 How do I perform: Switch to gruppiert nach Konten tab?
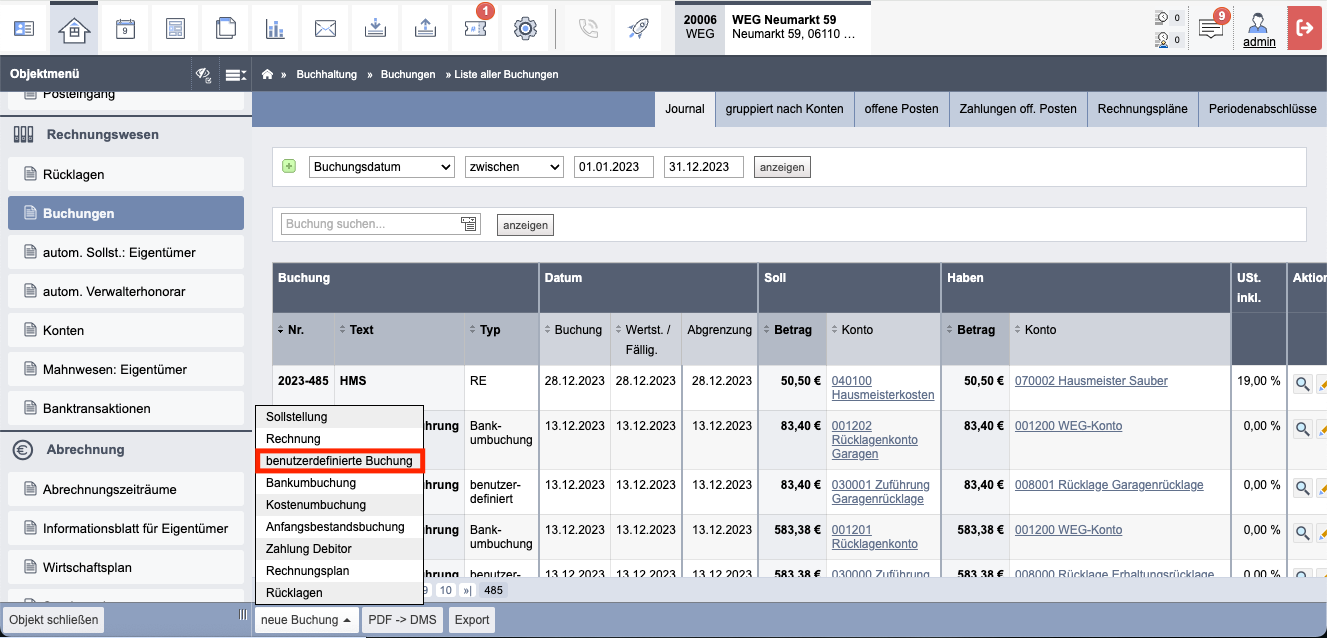784,109
